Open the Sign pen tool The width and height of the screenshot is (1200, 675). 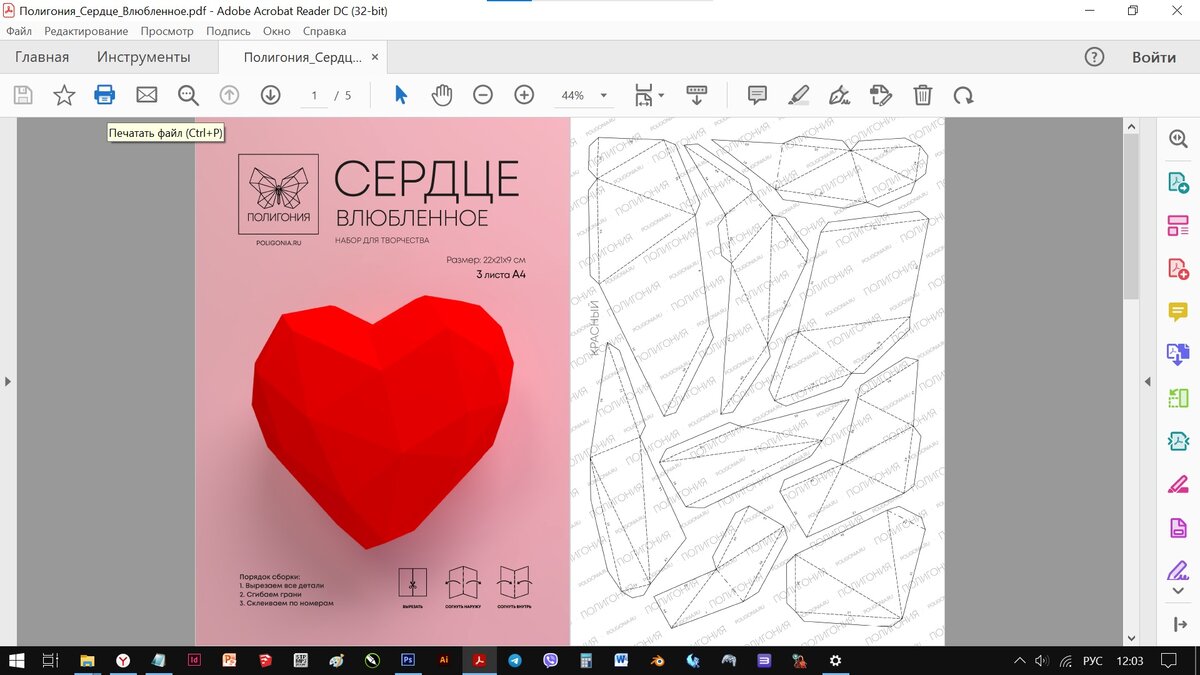[839, 95]
